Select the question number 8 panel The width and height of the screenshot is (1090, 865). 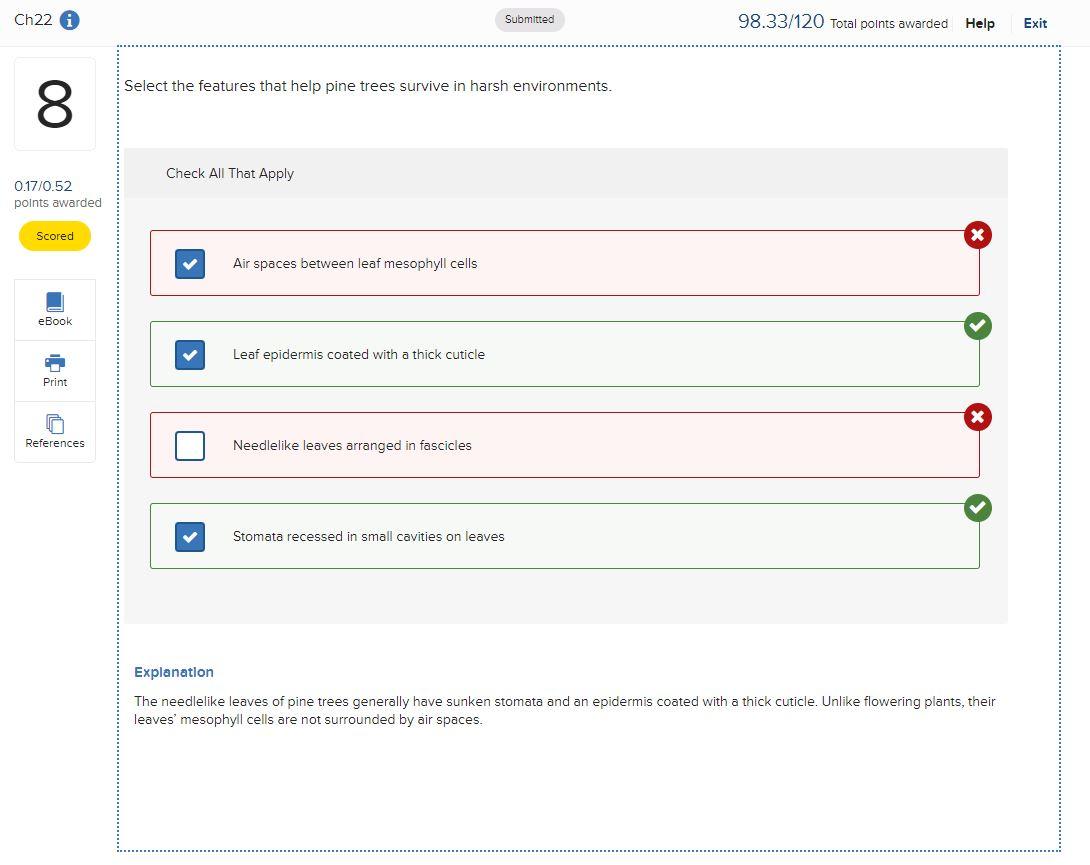(x=54, y=103)
